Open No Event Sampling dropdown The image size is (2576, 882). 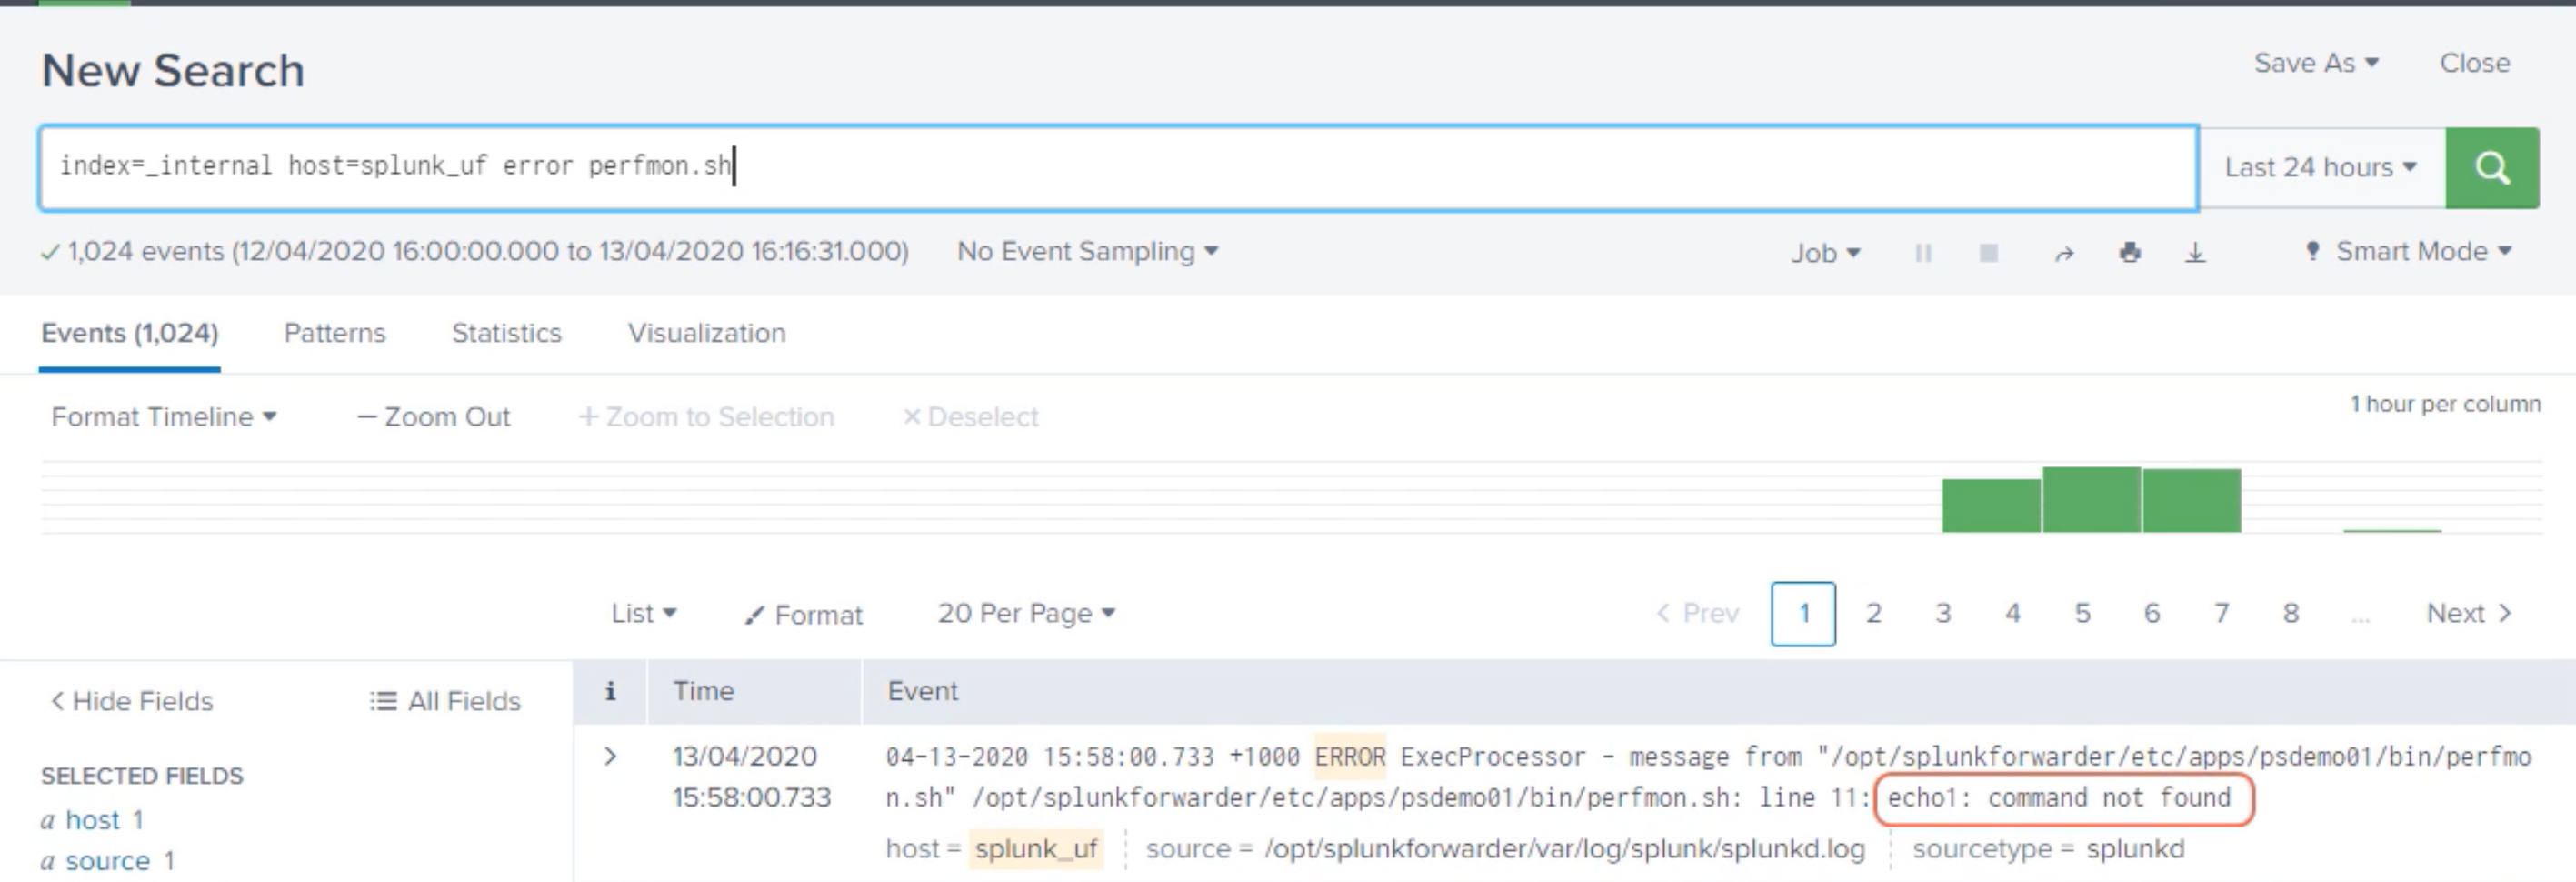pos(1087,251)
